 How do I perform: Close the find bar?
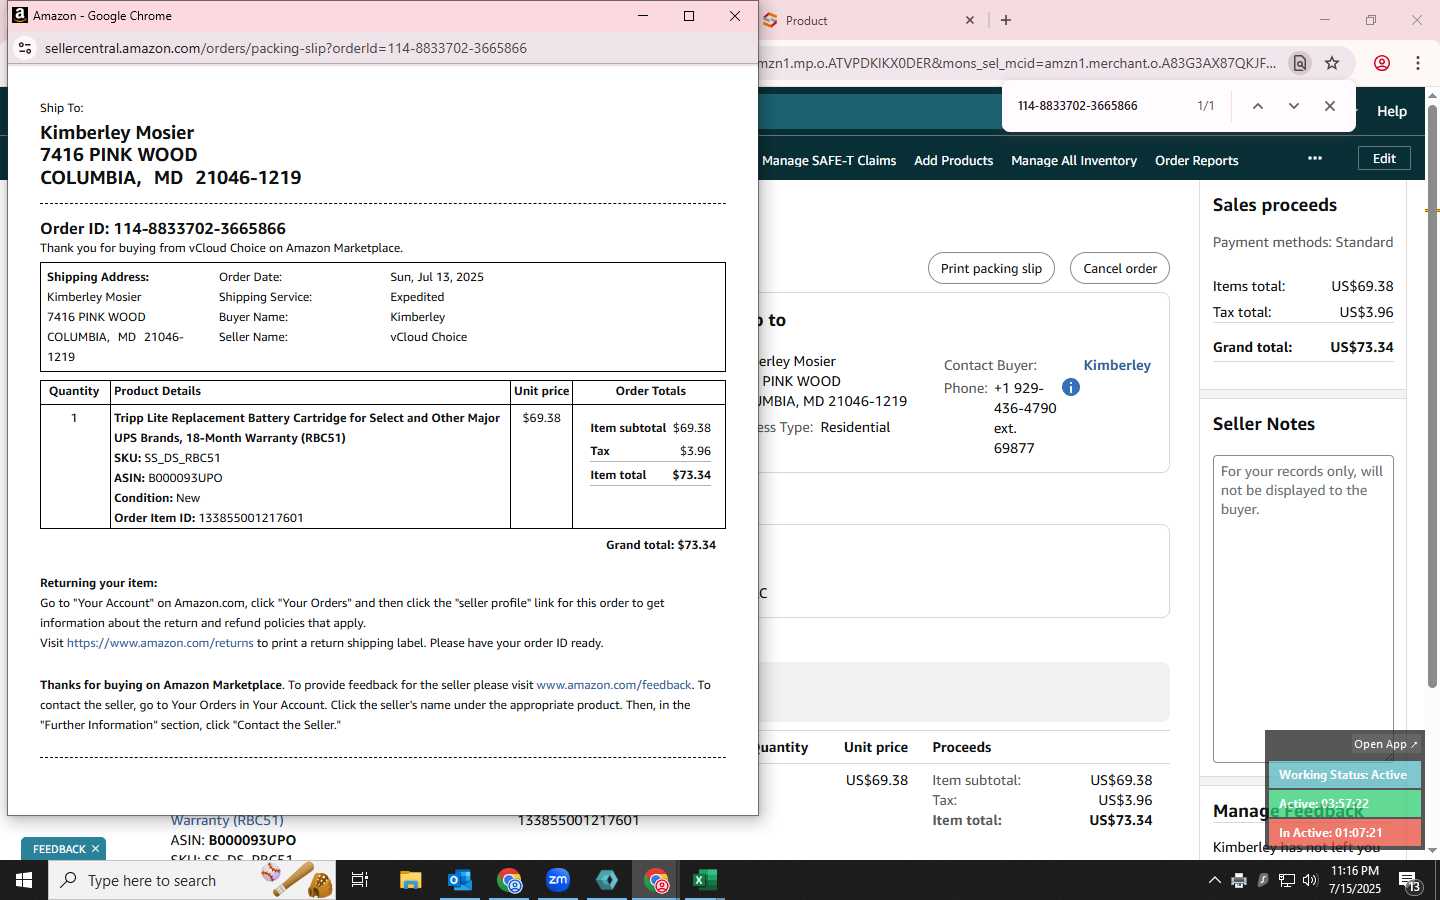pos(1330,106)
